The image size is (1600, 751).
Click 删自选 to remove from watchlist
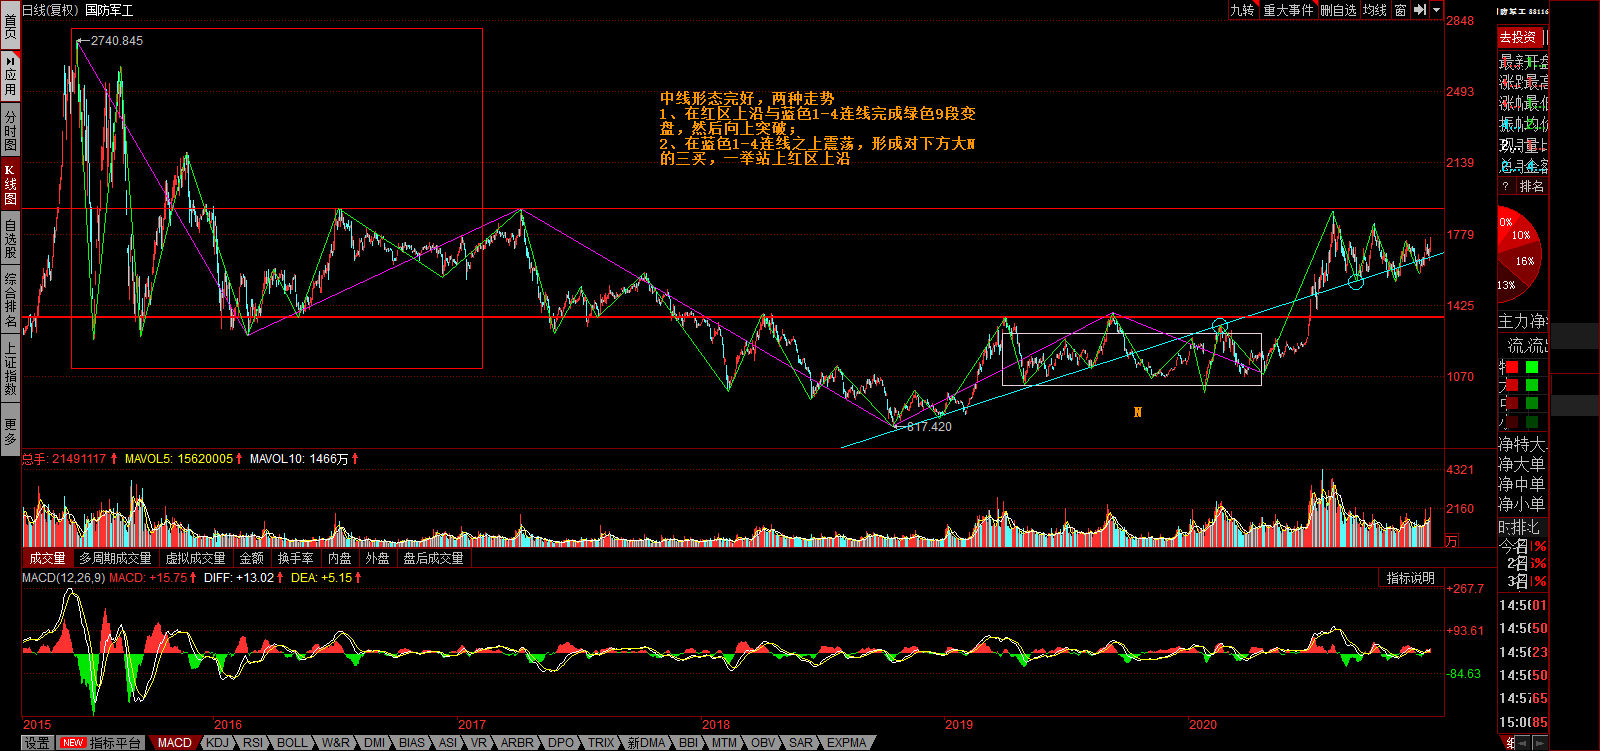tap(1338, 10)
